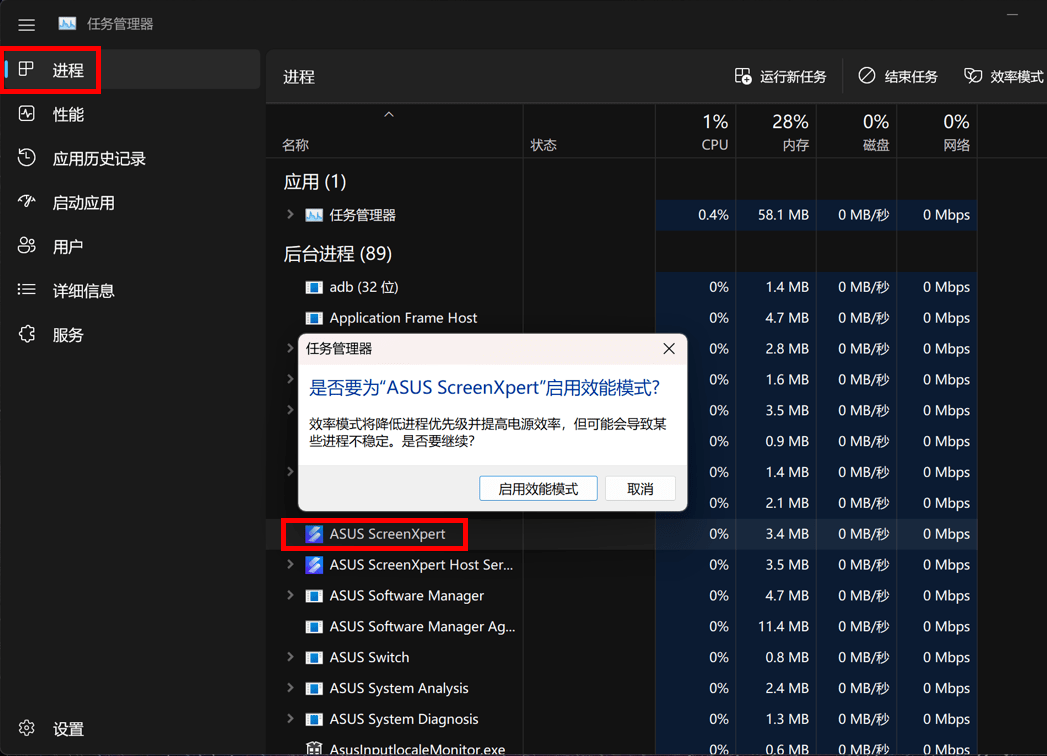Screen dimensions: 1047x756
Task: Click 取消 in the dialog
Action: point(640,488)
